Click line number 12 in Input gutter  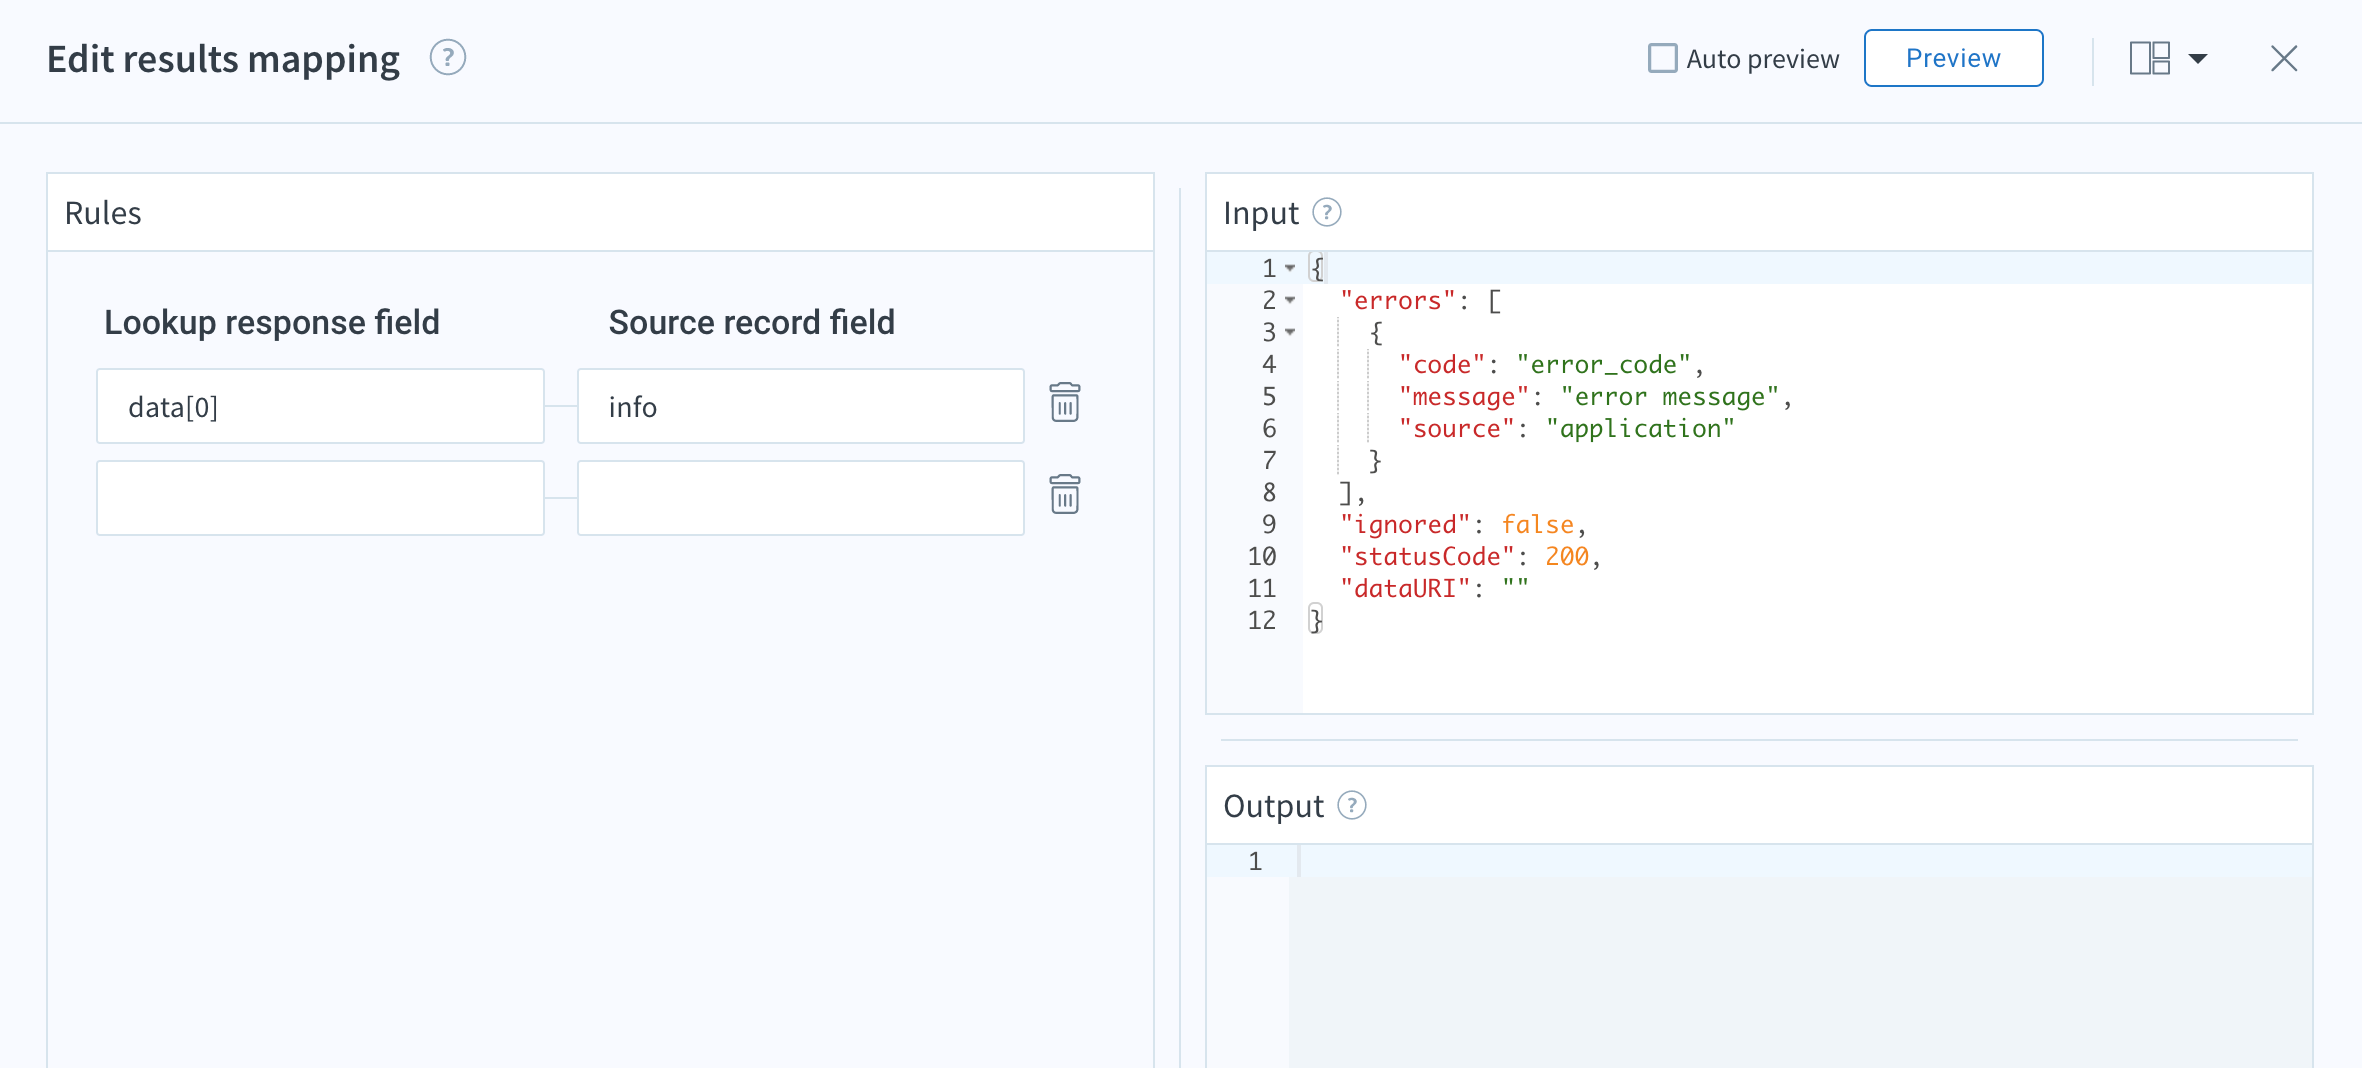pyautogui.click(x=1262, y=620)
